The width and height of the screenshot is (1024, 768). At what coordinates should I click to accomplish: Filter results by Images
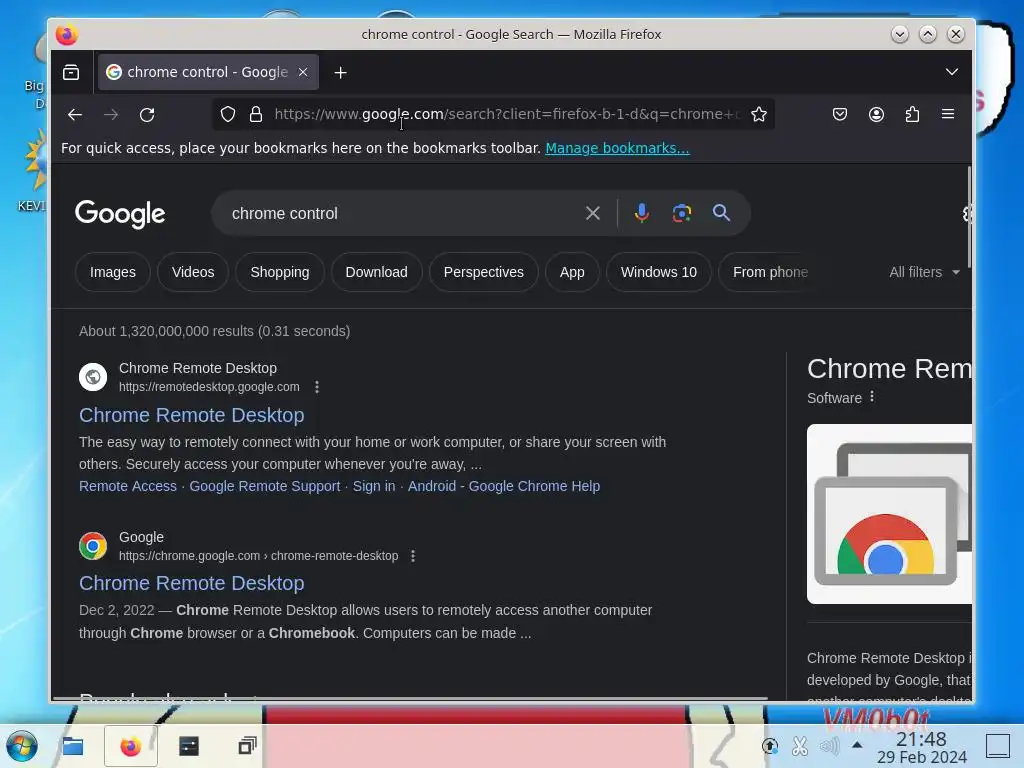[113, 272]
